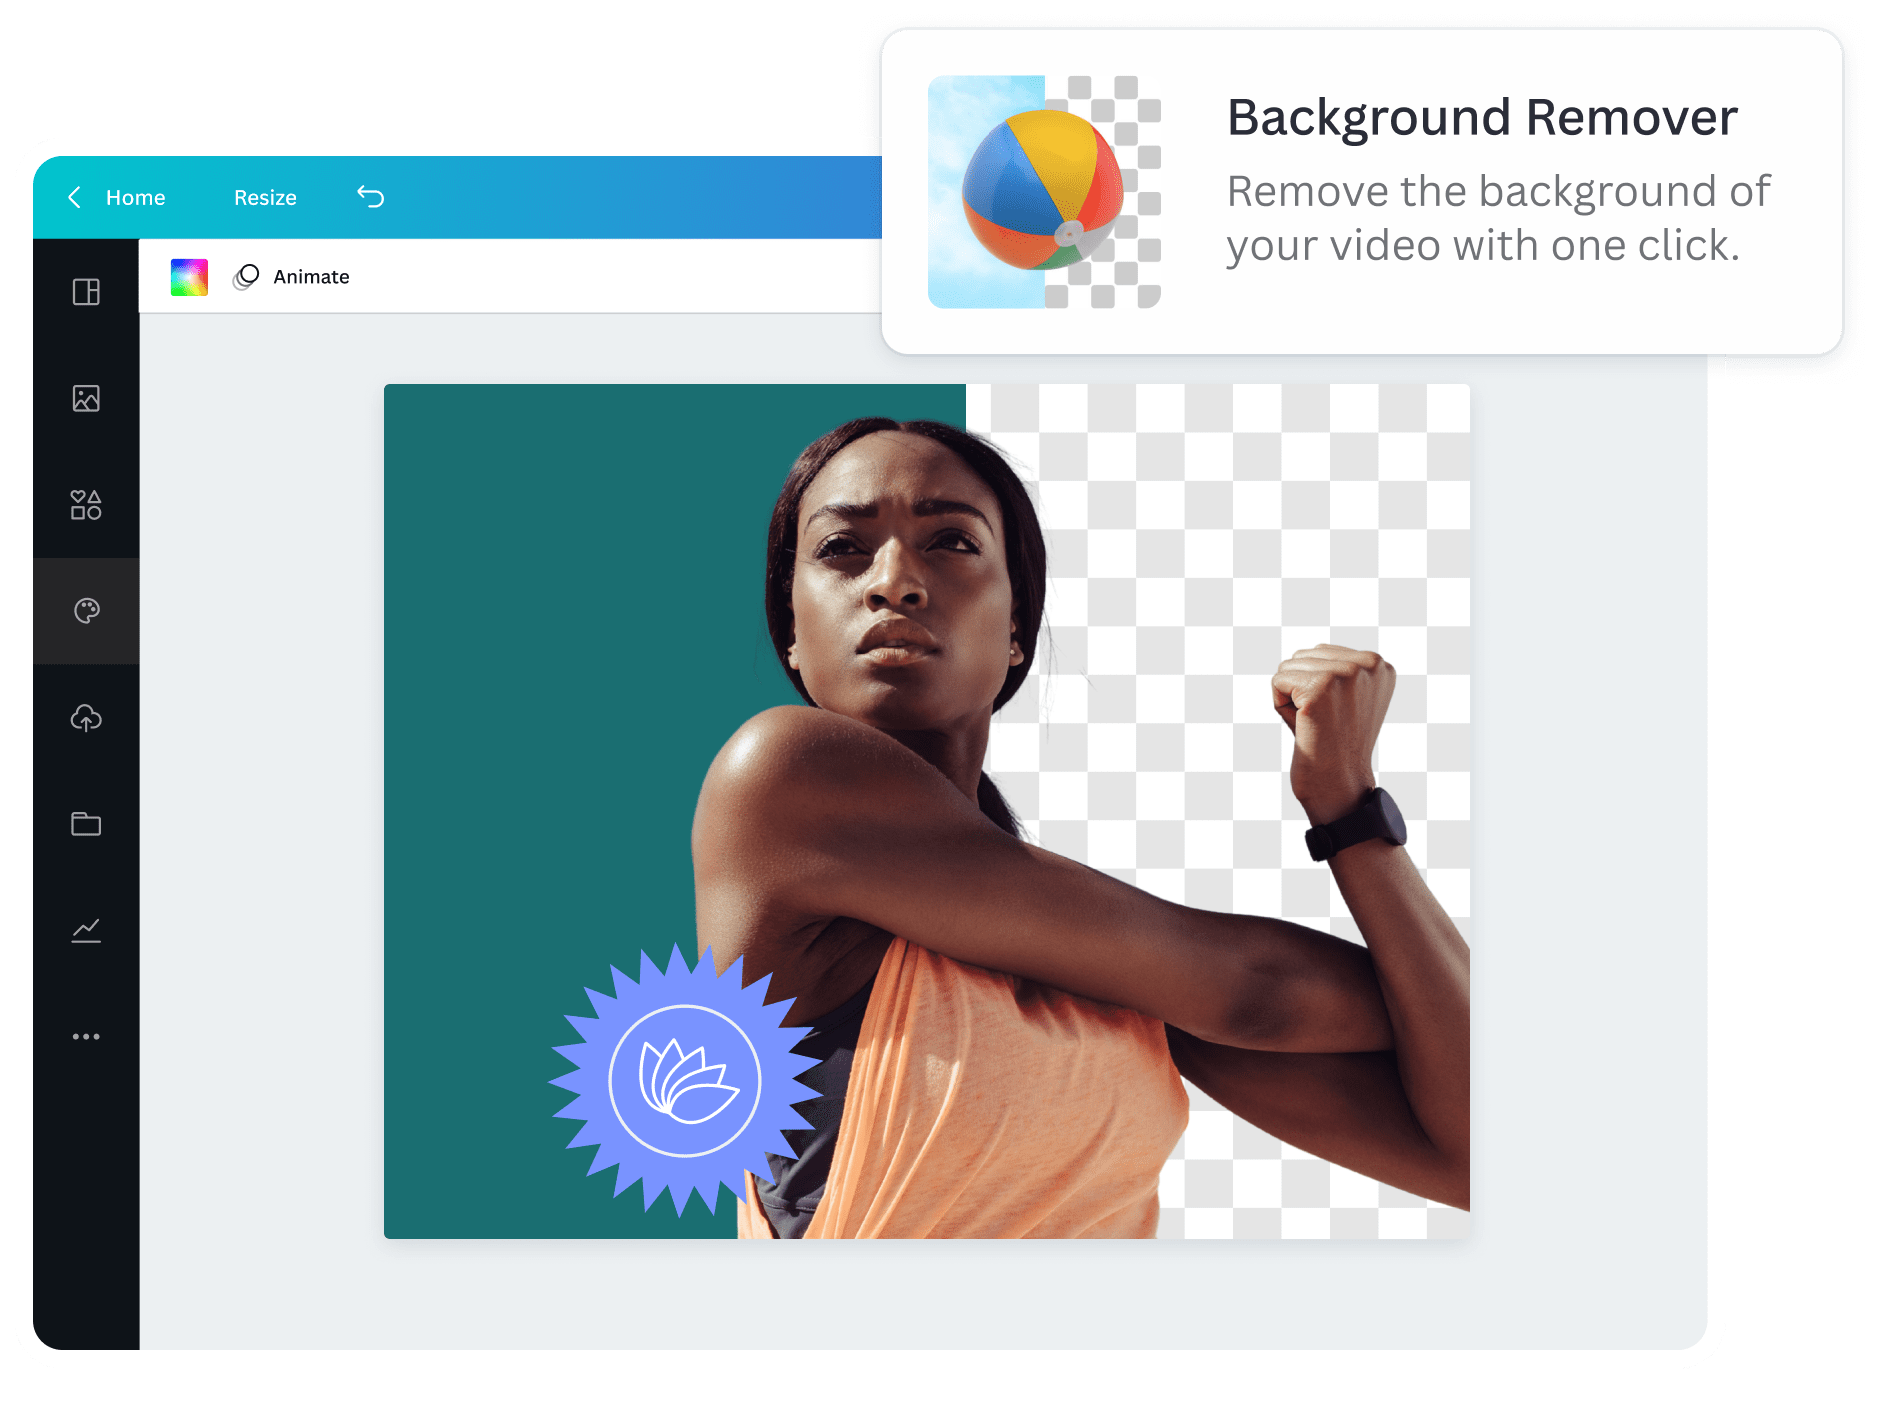Go back using the left chevron
This screenshot has width=1890, height=1416.
(74, 197)
